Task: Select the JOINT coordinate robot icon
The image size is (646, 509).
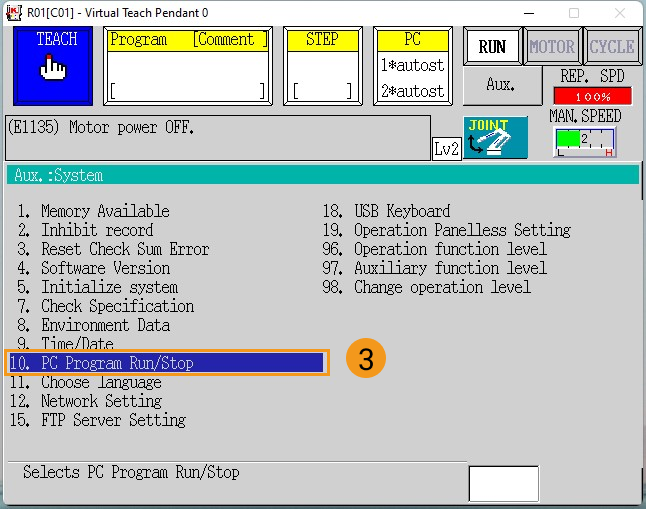Action: click(496, 137)
